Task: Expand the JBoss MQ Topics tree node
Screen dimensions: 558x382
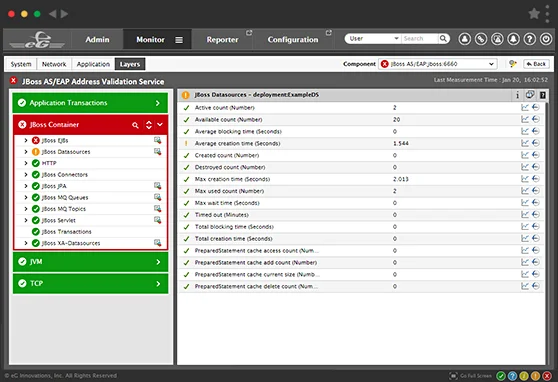Action: 26,209
